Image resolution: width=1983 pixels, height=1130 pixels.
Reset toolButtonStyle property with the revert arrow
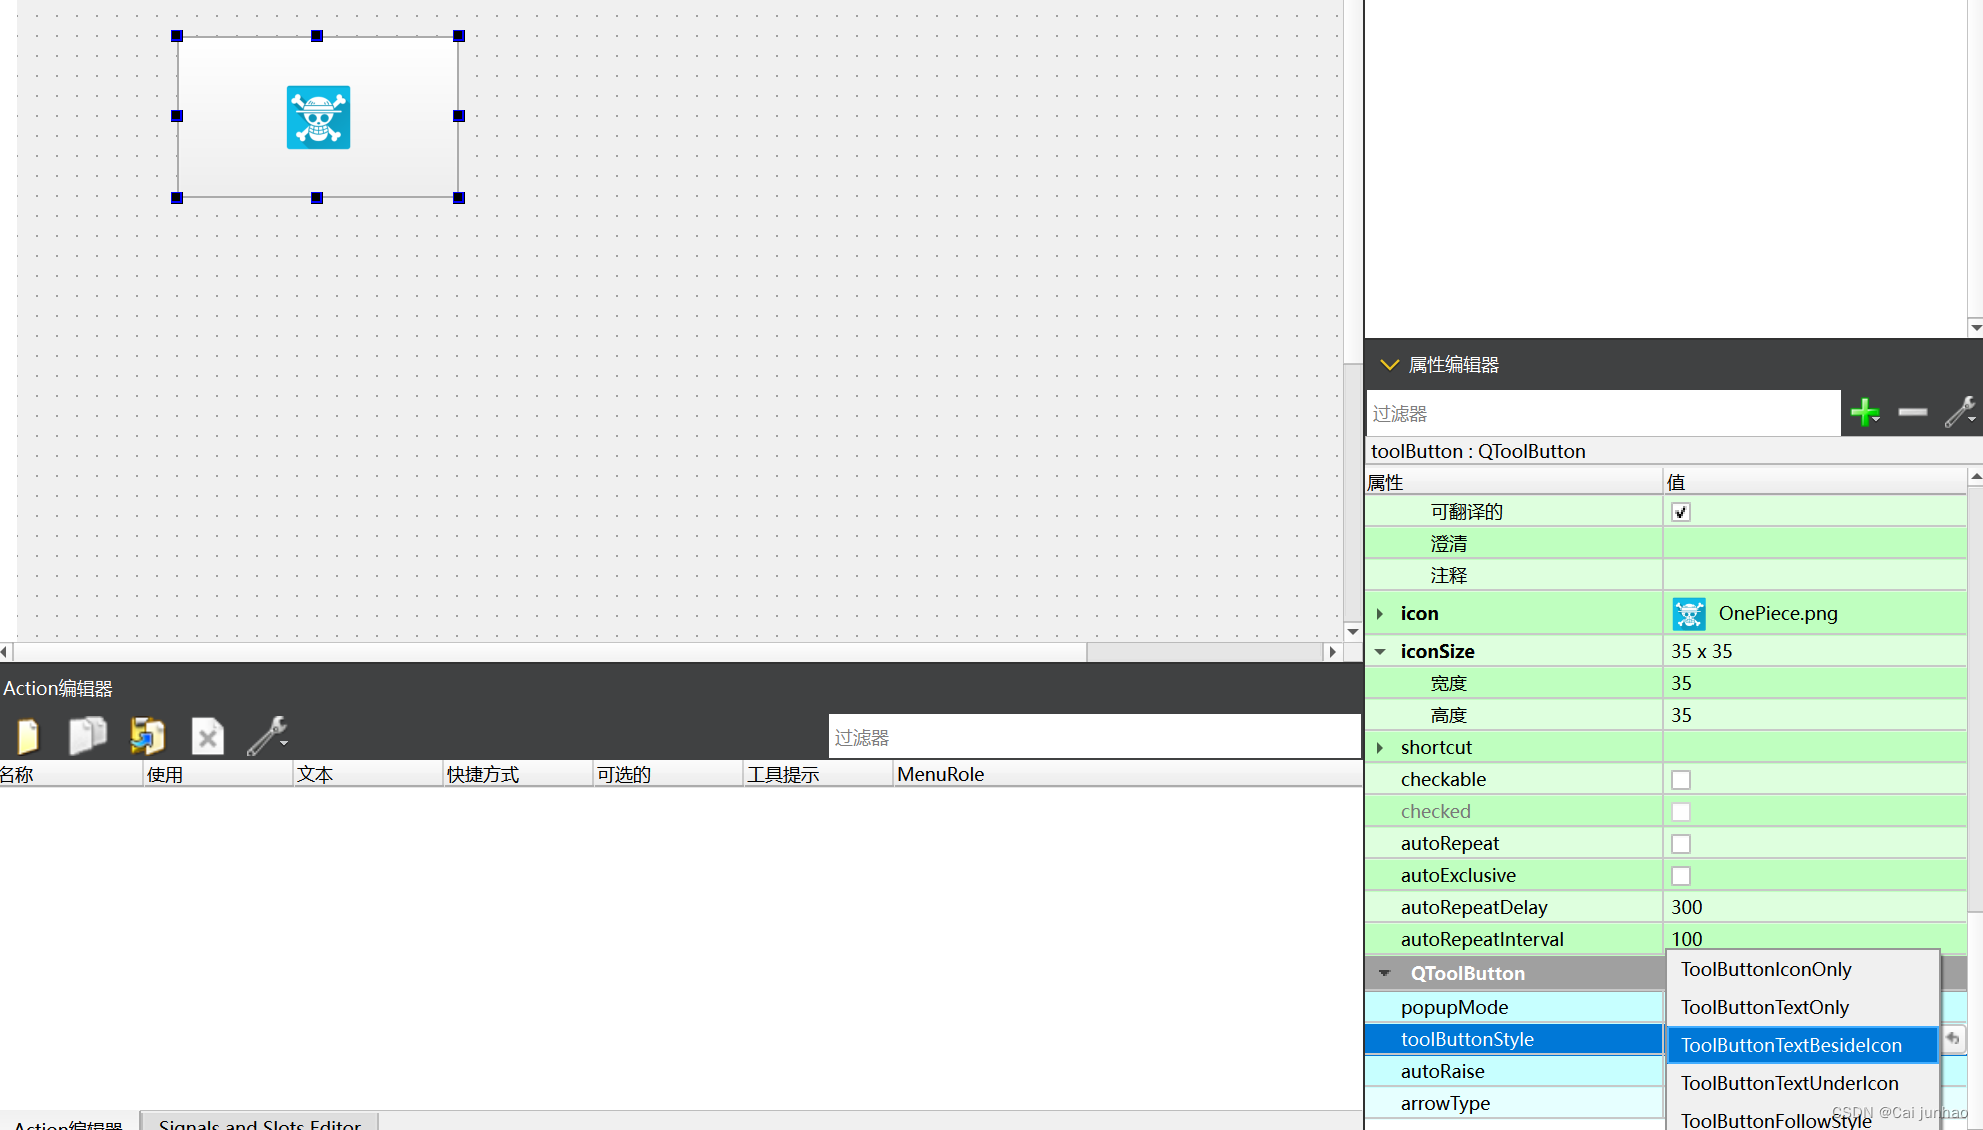[x=1953, y=1039]
